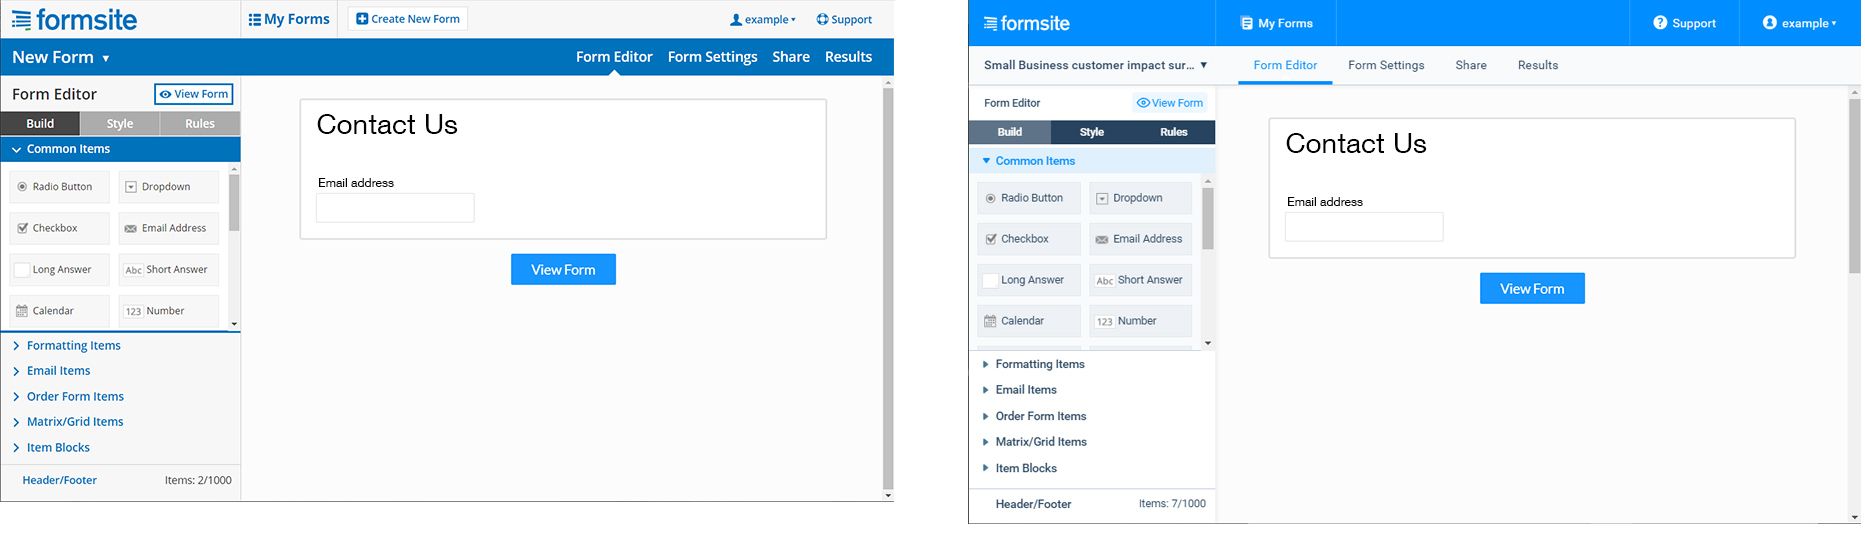The width and height of the screenshot is (1865, 533).
Task: Switch to Build tab in new-style sidebar
Action: (x=1010, y=132)
